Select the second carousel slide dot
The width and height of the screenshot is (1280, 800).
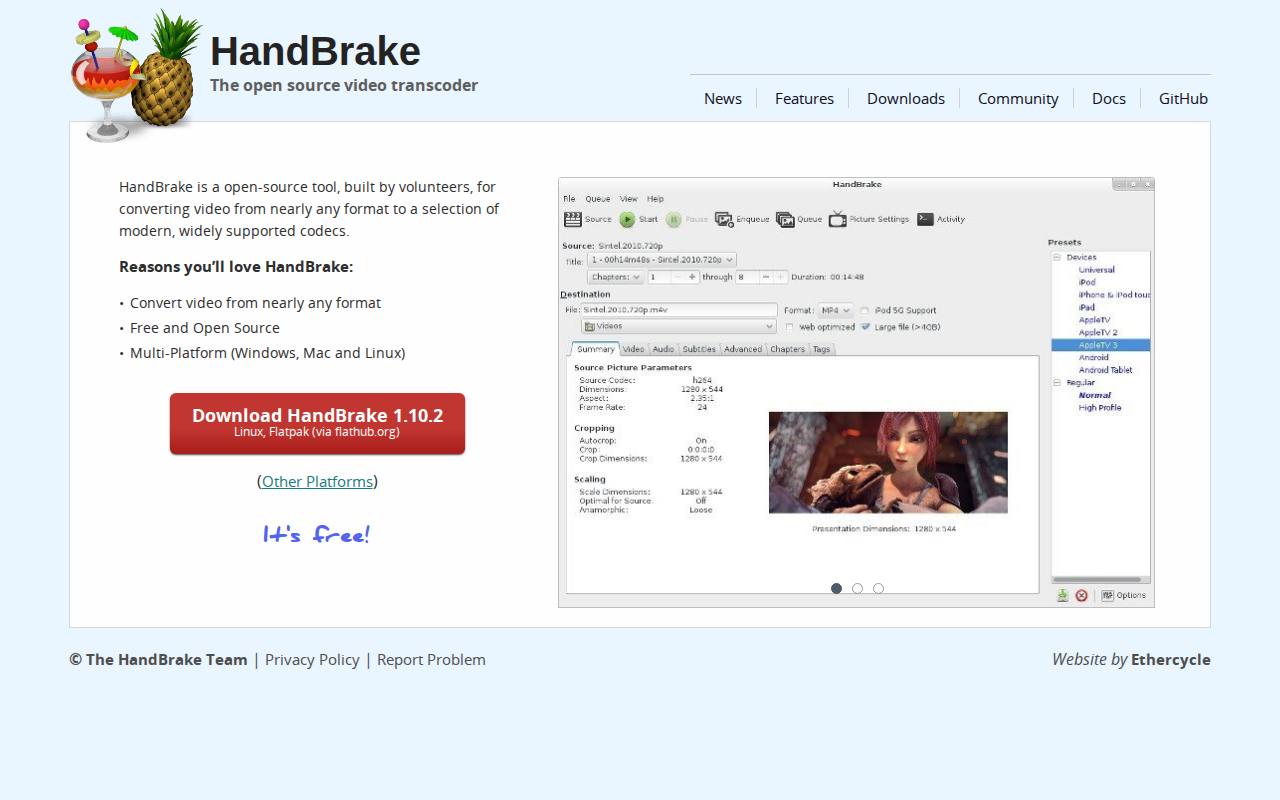pyautogui.click(x=857, y=588)
